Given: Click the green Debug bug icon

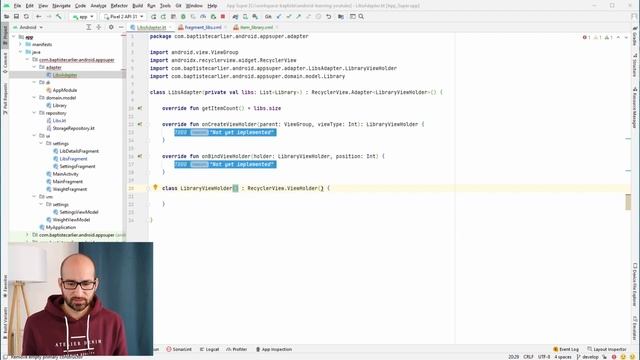Looking at the screenshot, I should 183,17.
